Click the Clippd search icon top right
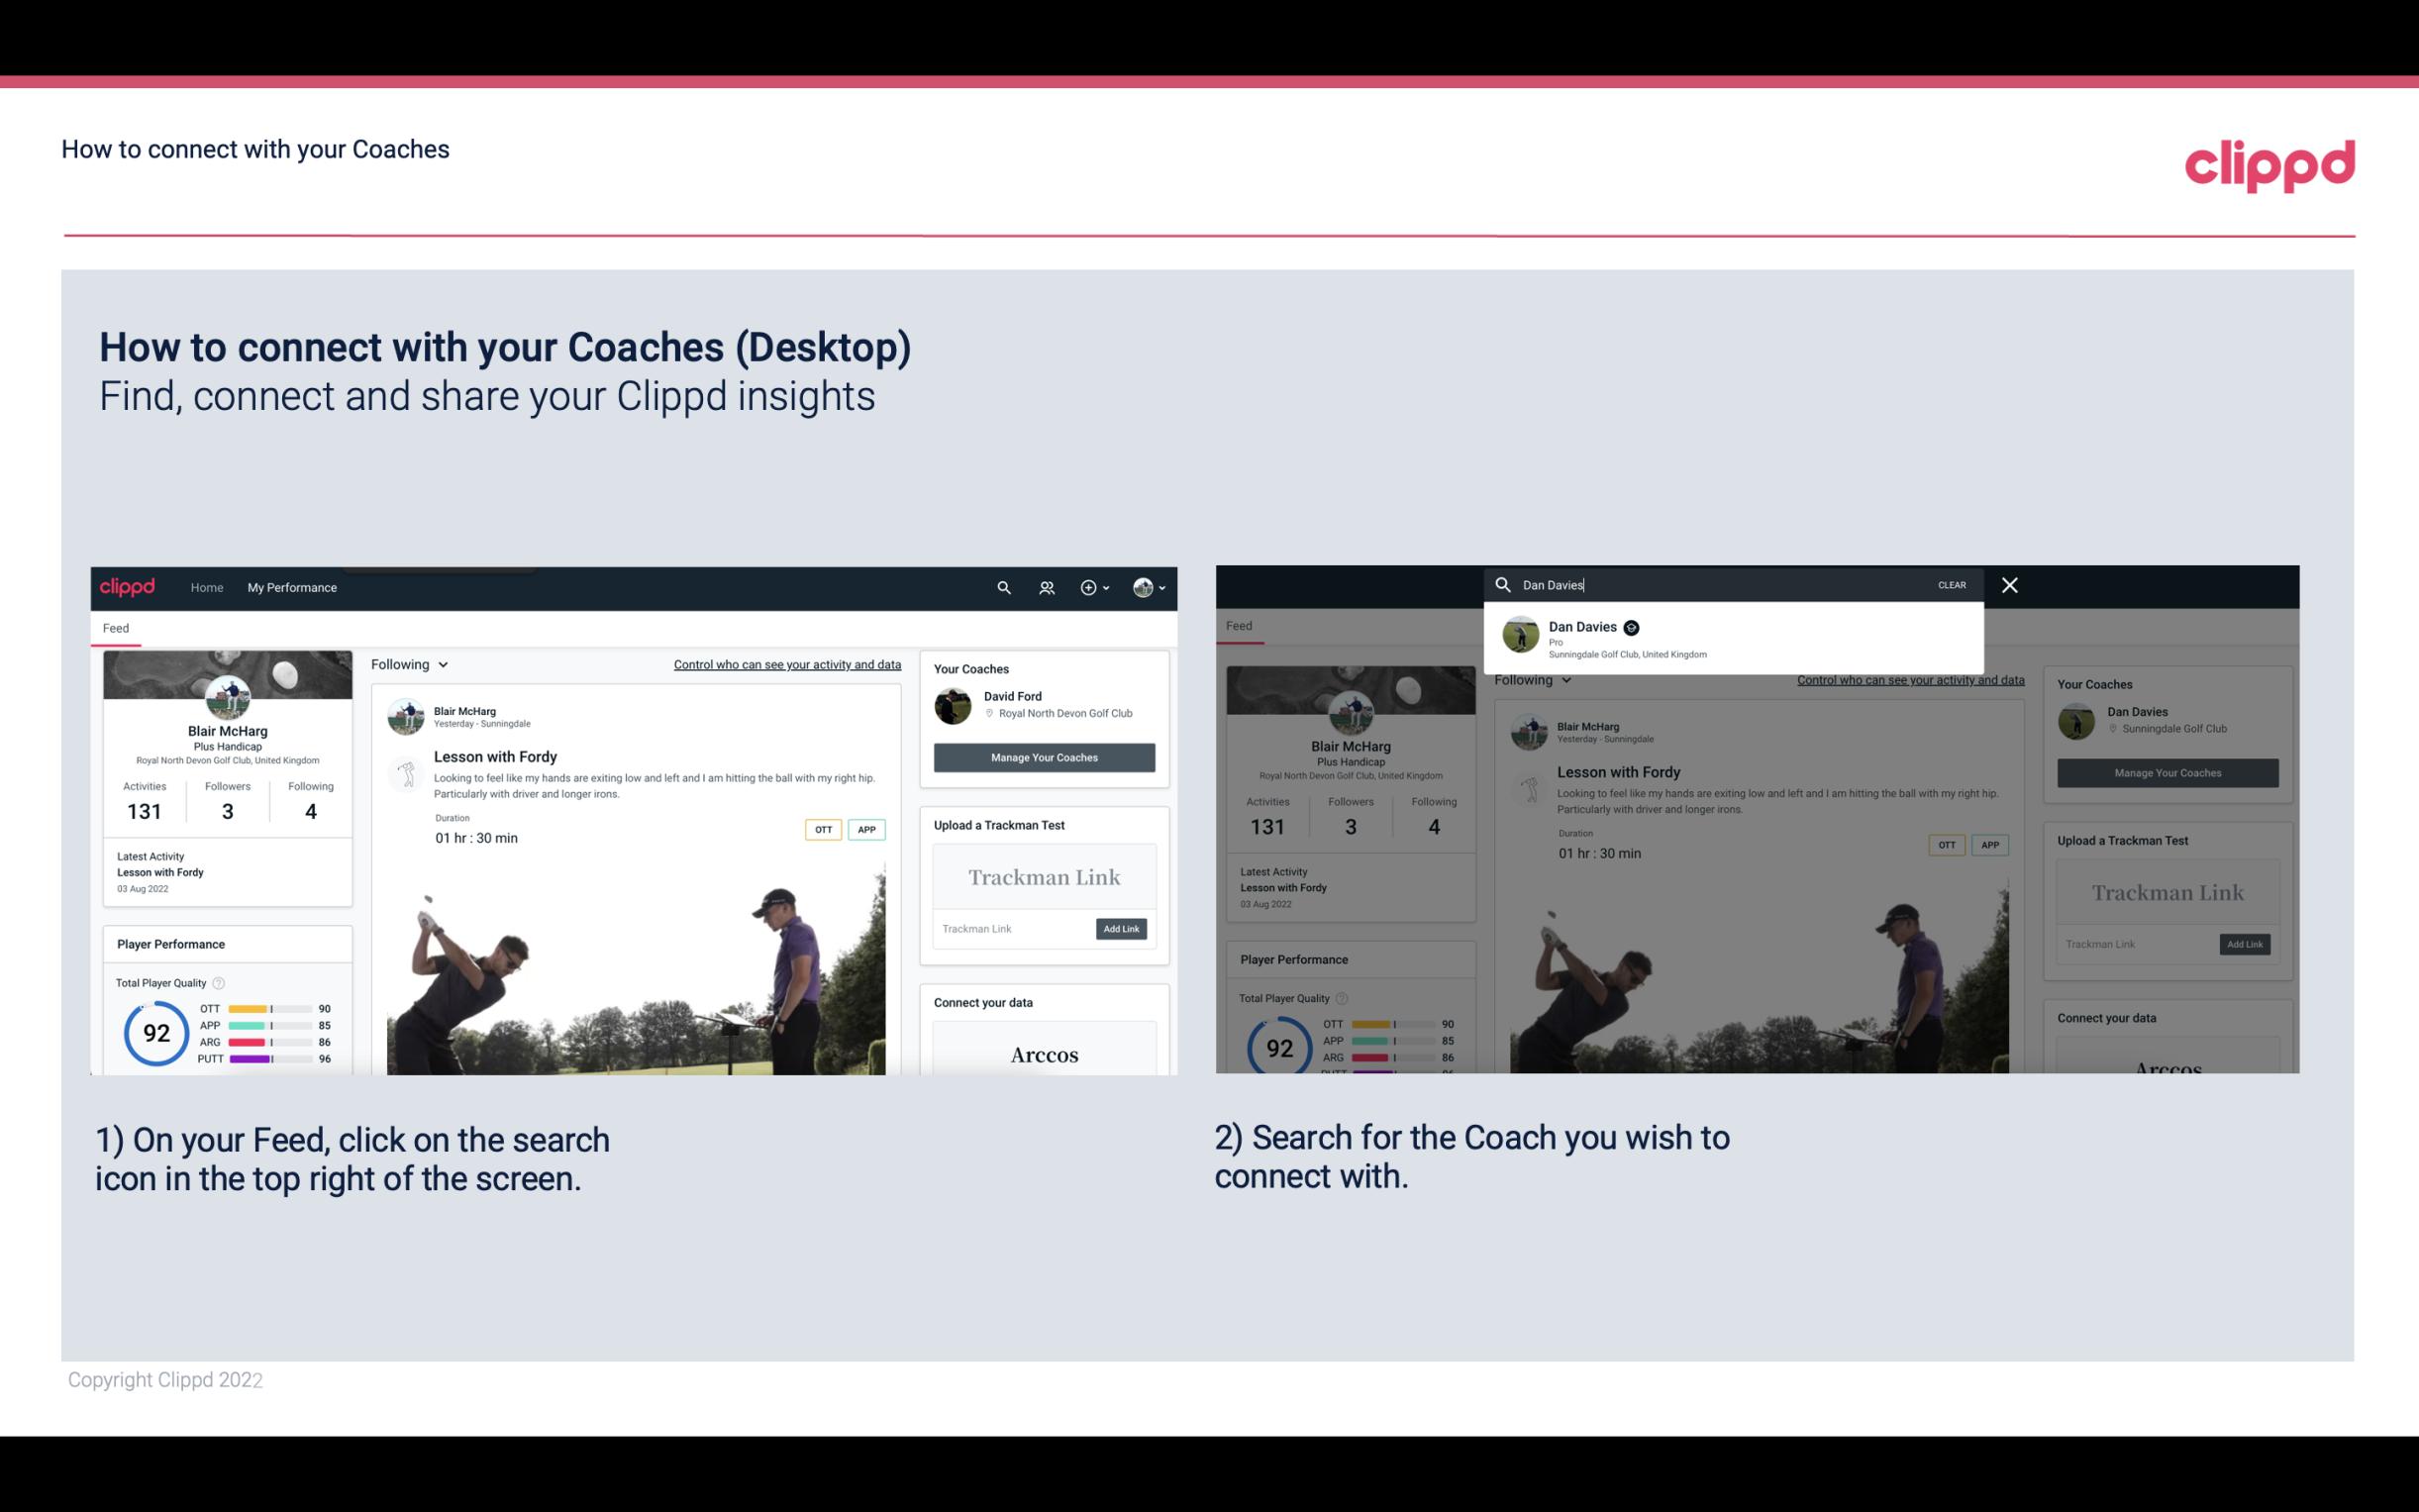Viewport: 2419px width, 1512px height. click(x=1001, y=587)
